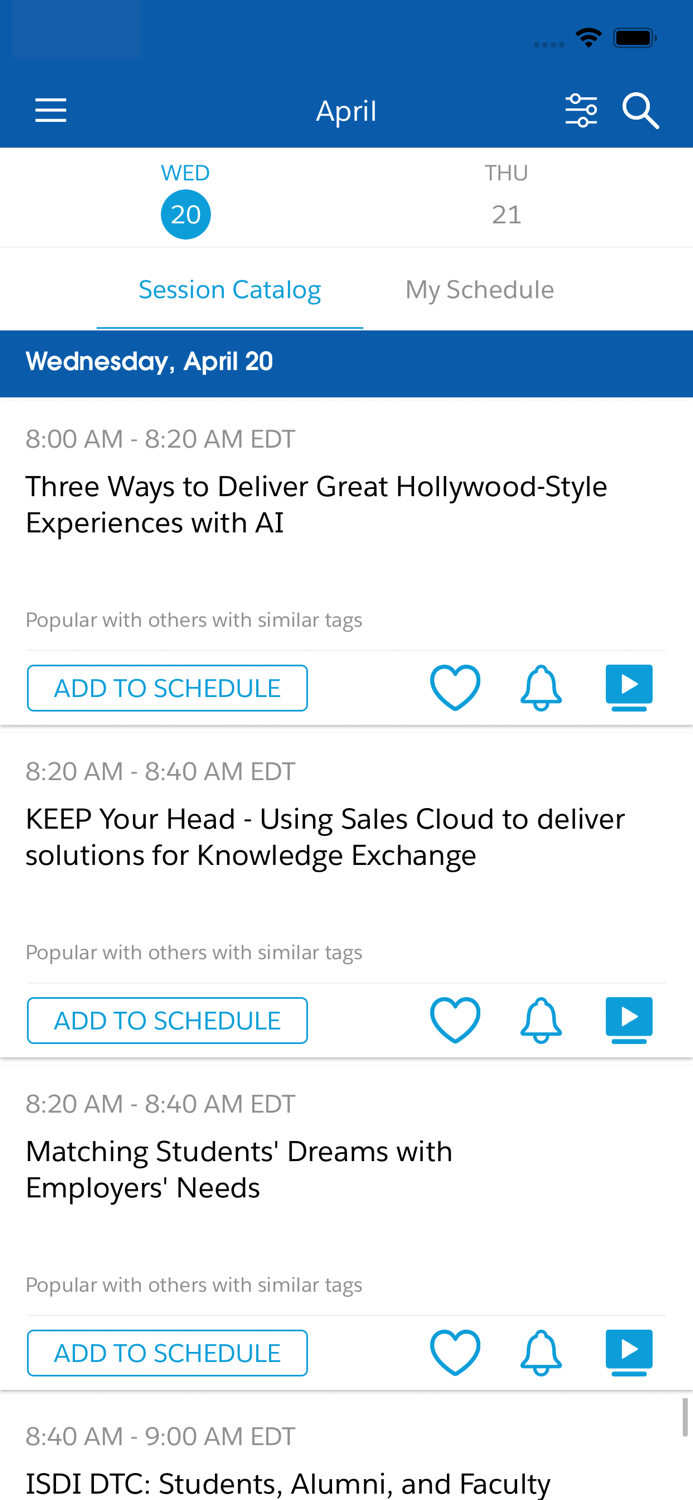Screen dimensions: 693x1500
Task: Open the session filter options
Action: coord(578,110)
